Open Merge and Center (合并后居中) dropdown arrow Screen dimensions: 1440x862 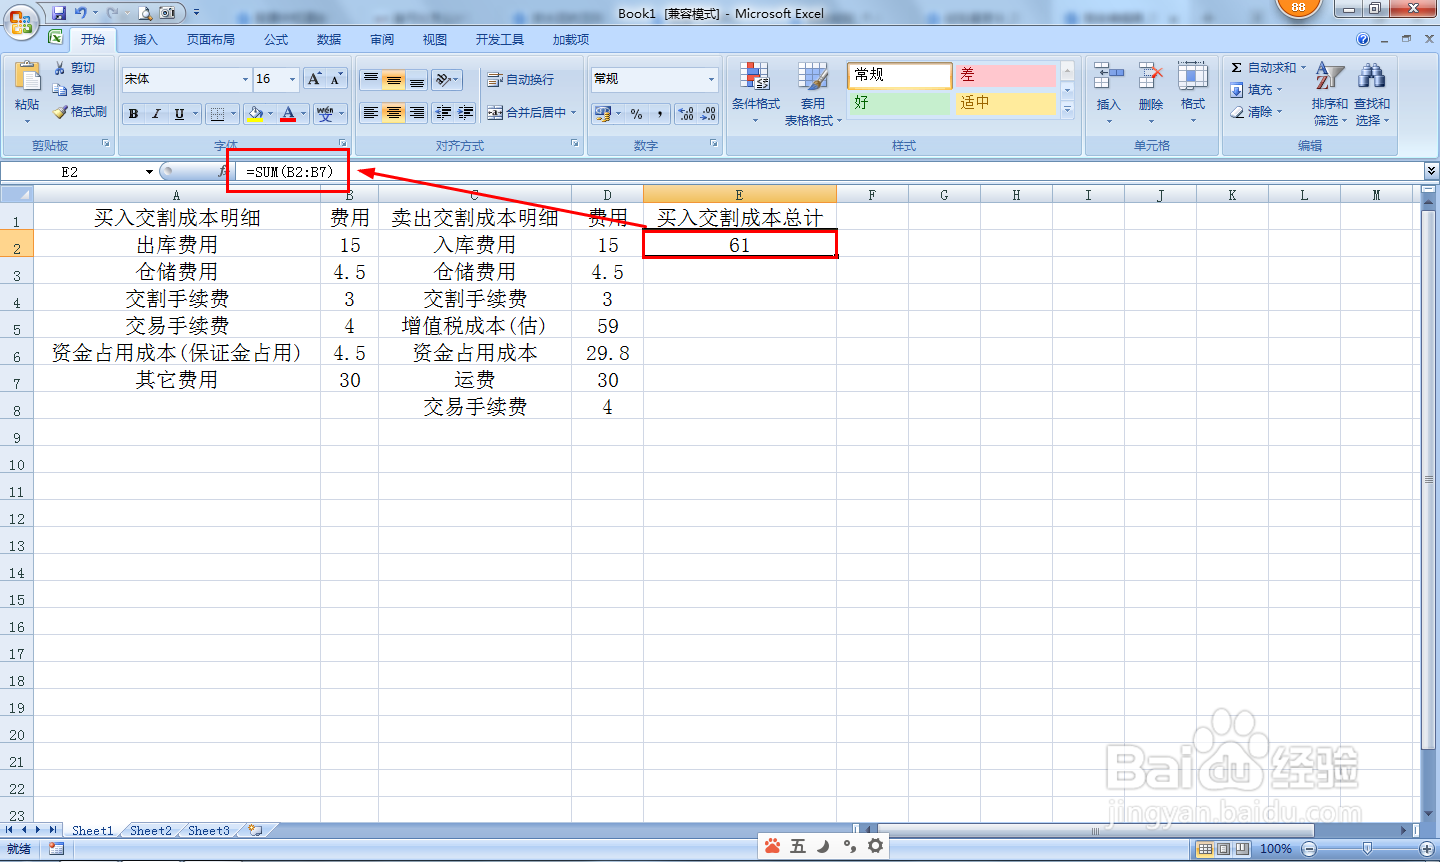[x=574, y=113]
